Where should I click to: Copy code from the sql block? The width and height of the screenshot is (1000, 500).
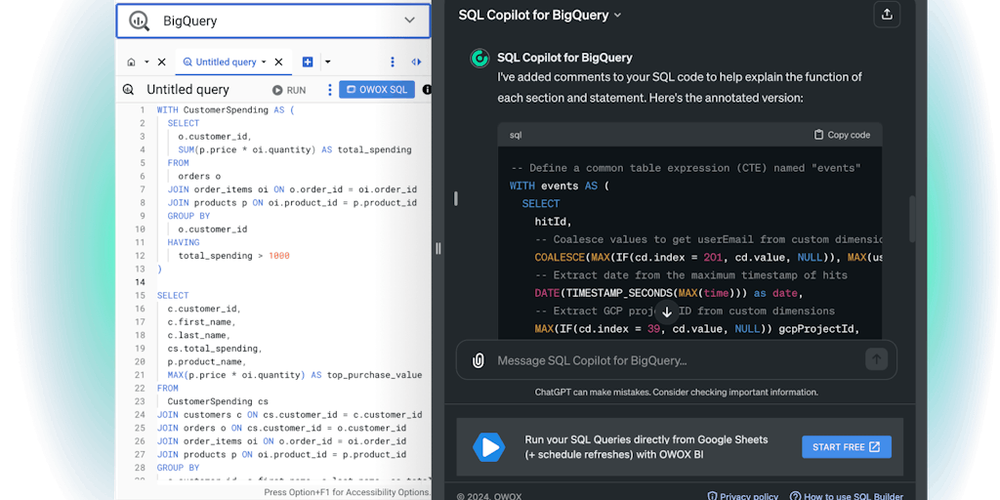click(x=842, y=135)
